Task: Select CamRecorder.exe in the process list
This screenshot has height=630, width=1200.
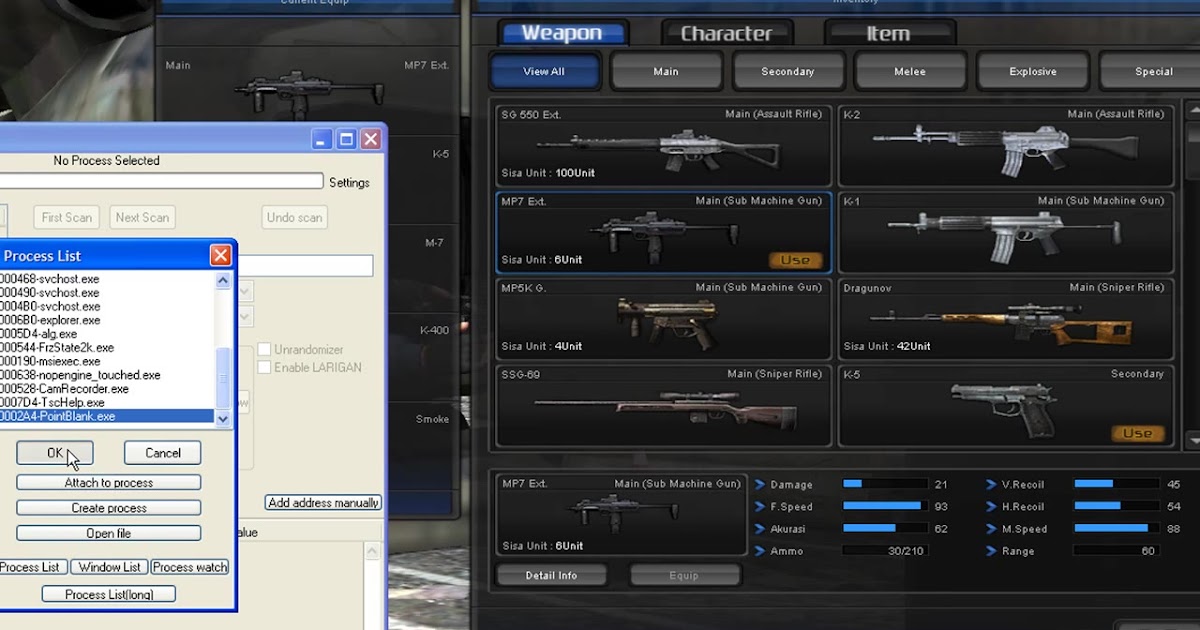Action: [107, 389]
